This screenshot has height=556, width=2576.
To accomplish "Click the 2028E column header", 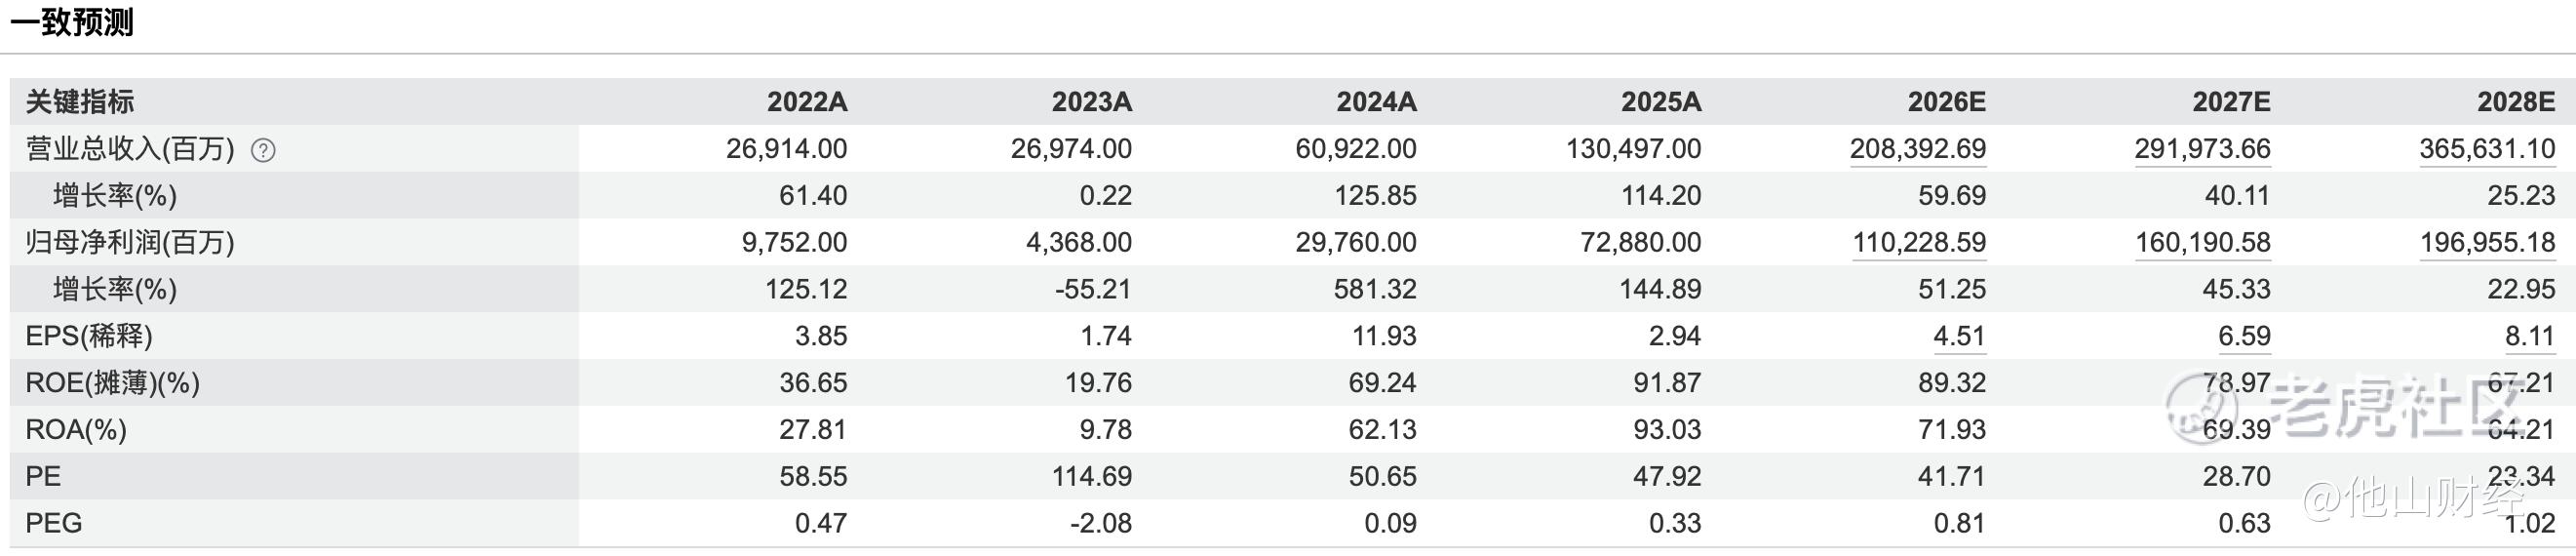I will point(2516,102).
